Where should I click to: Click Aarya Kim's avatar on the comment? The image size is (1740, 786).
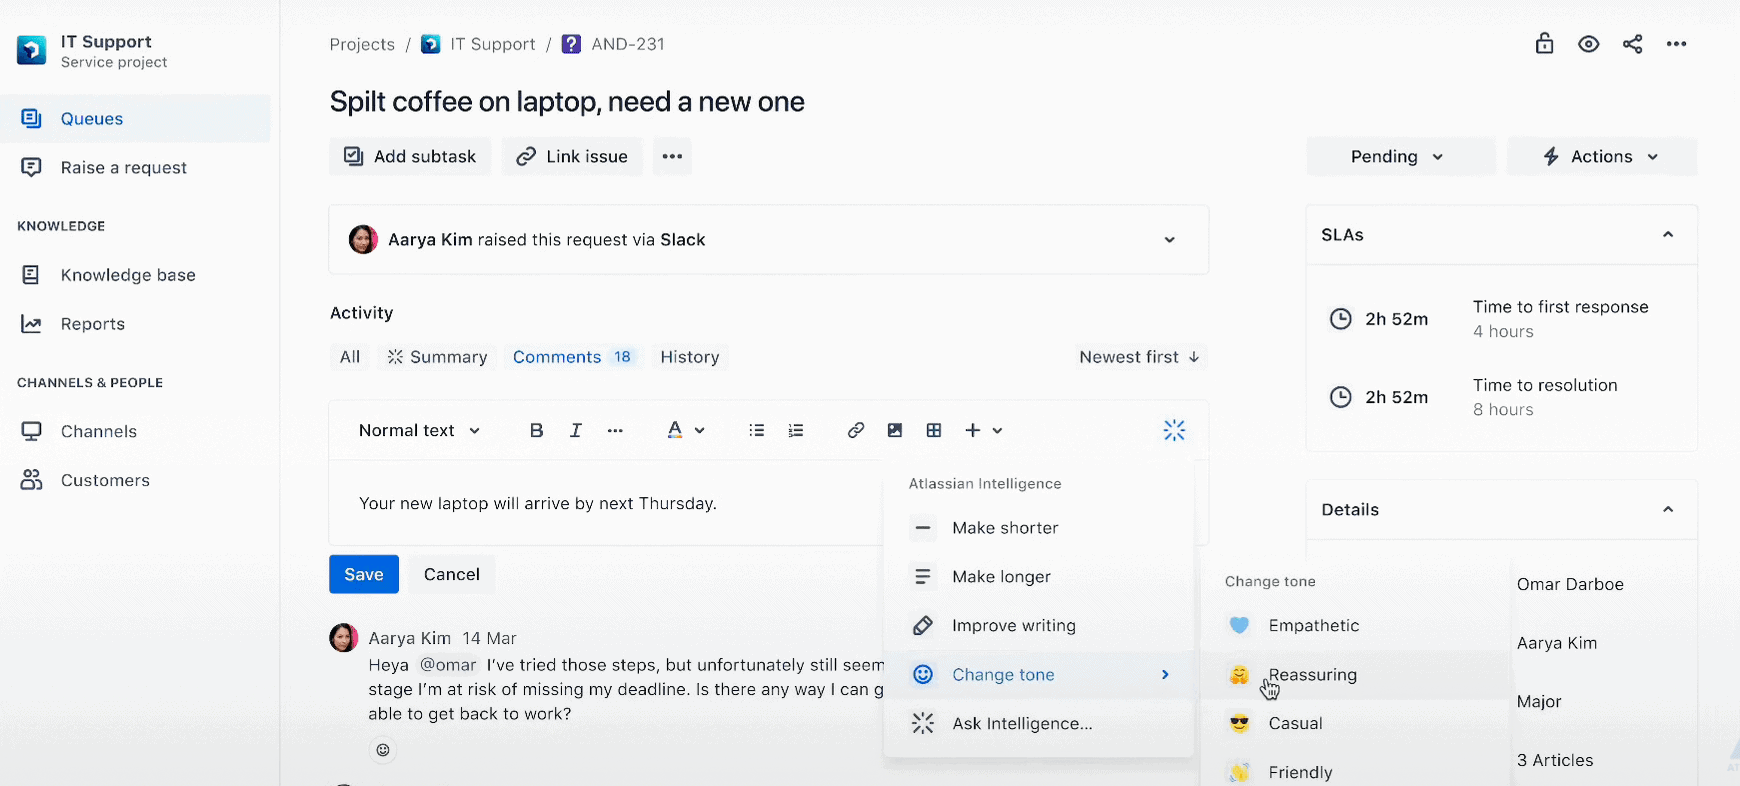[344, 638]
